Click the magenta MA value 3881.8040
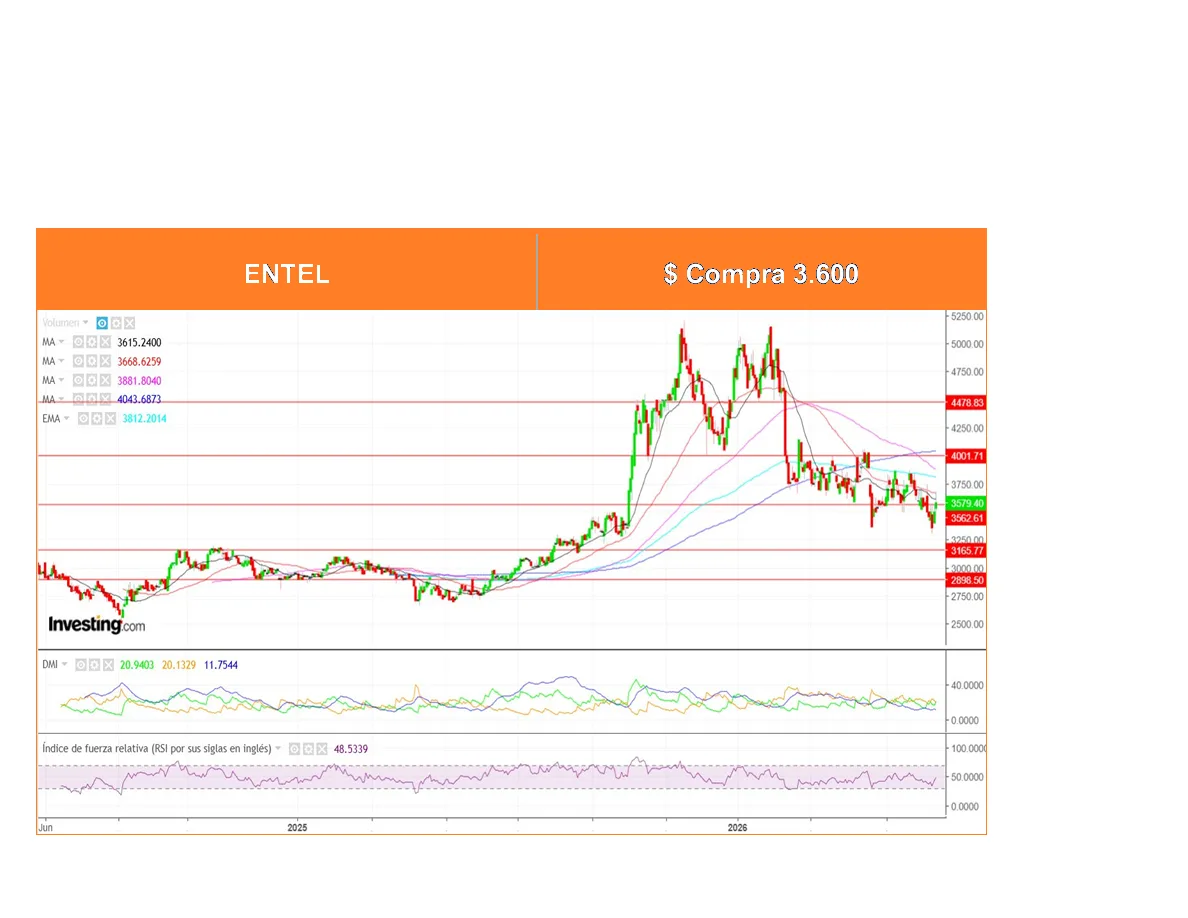Screen dimensions: 1188x918 [139, 380]
